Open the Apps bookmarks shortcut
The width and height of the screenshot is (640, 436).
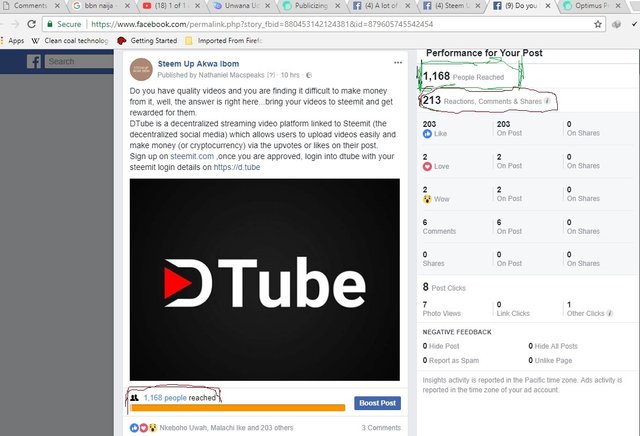pos(13,40)
